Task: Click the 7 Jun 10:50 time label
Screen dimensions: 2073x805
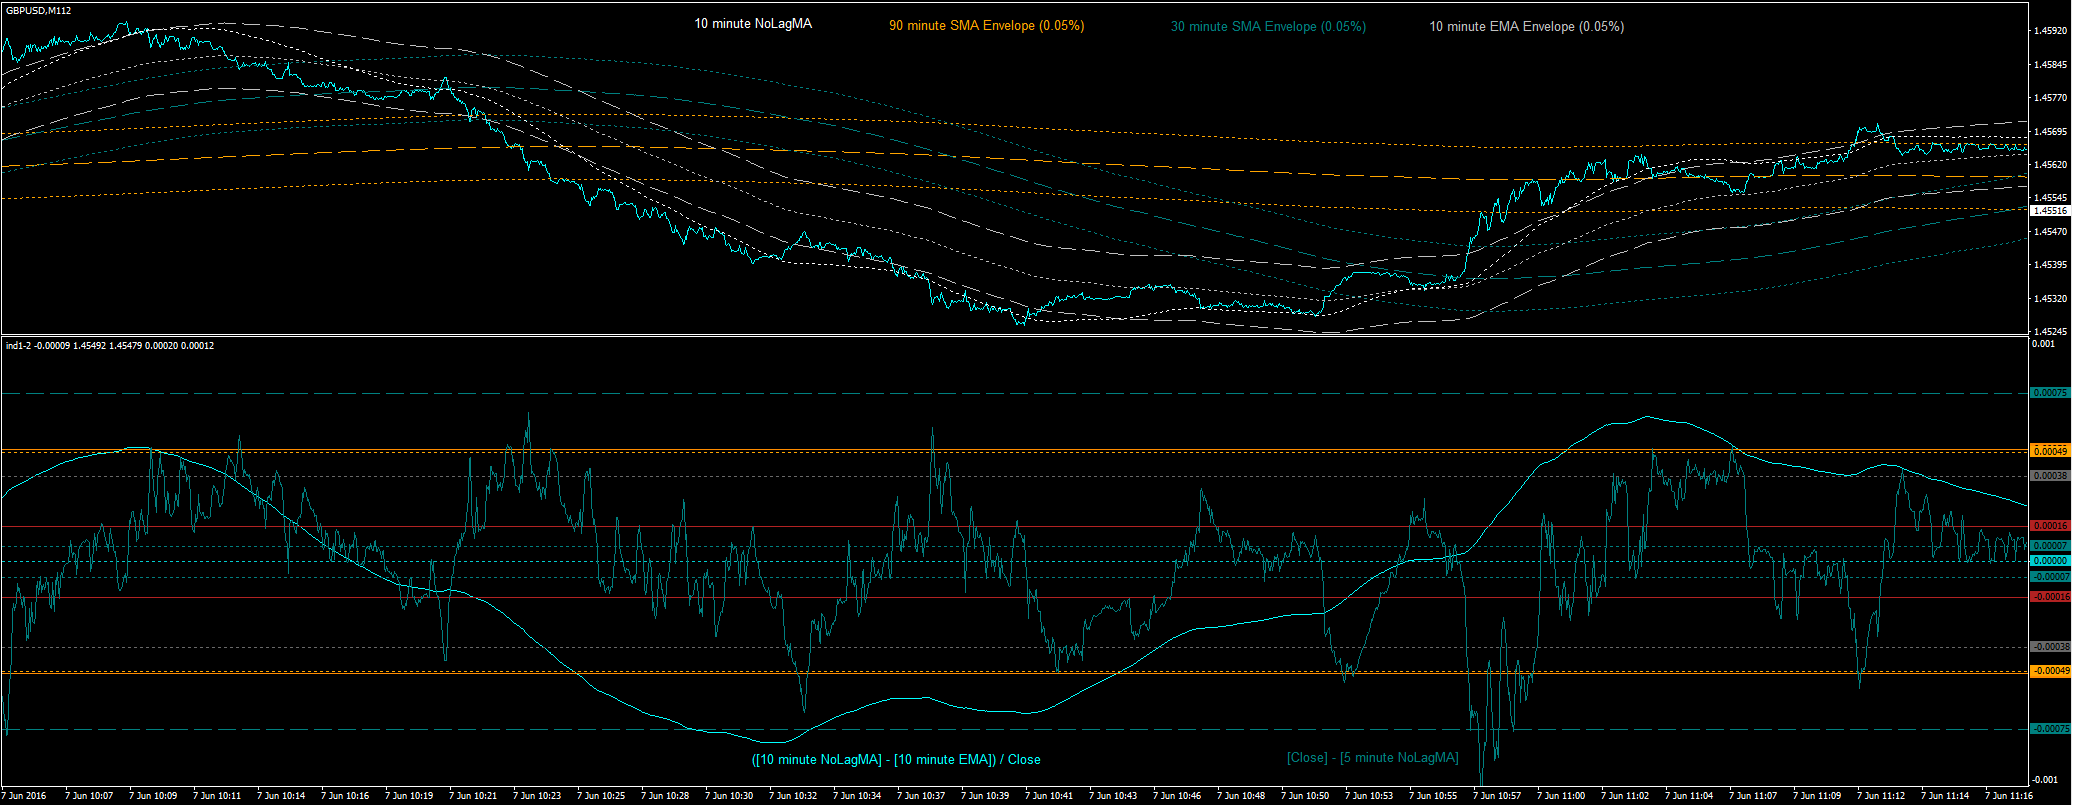Action: [1305, 797]
